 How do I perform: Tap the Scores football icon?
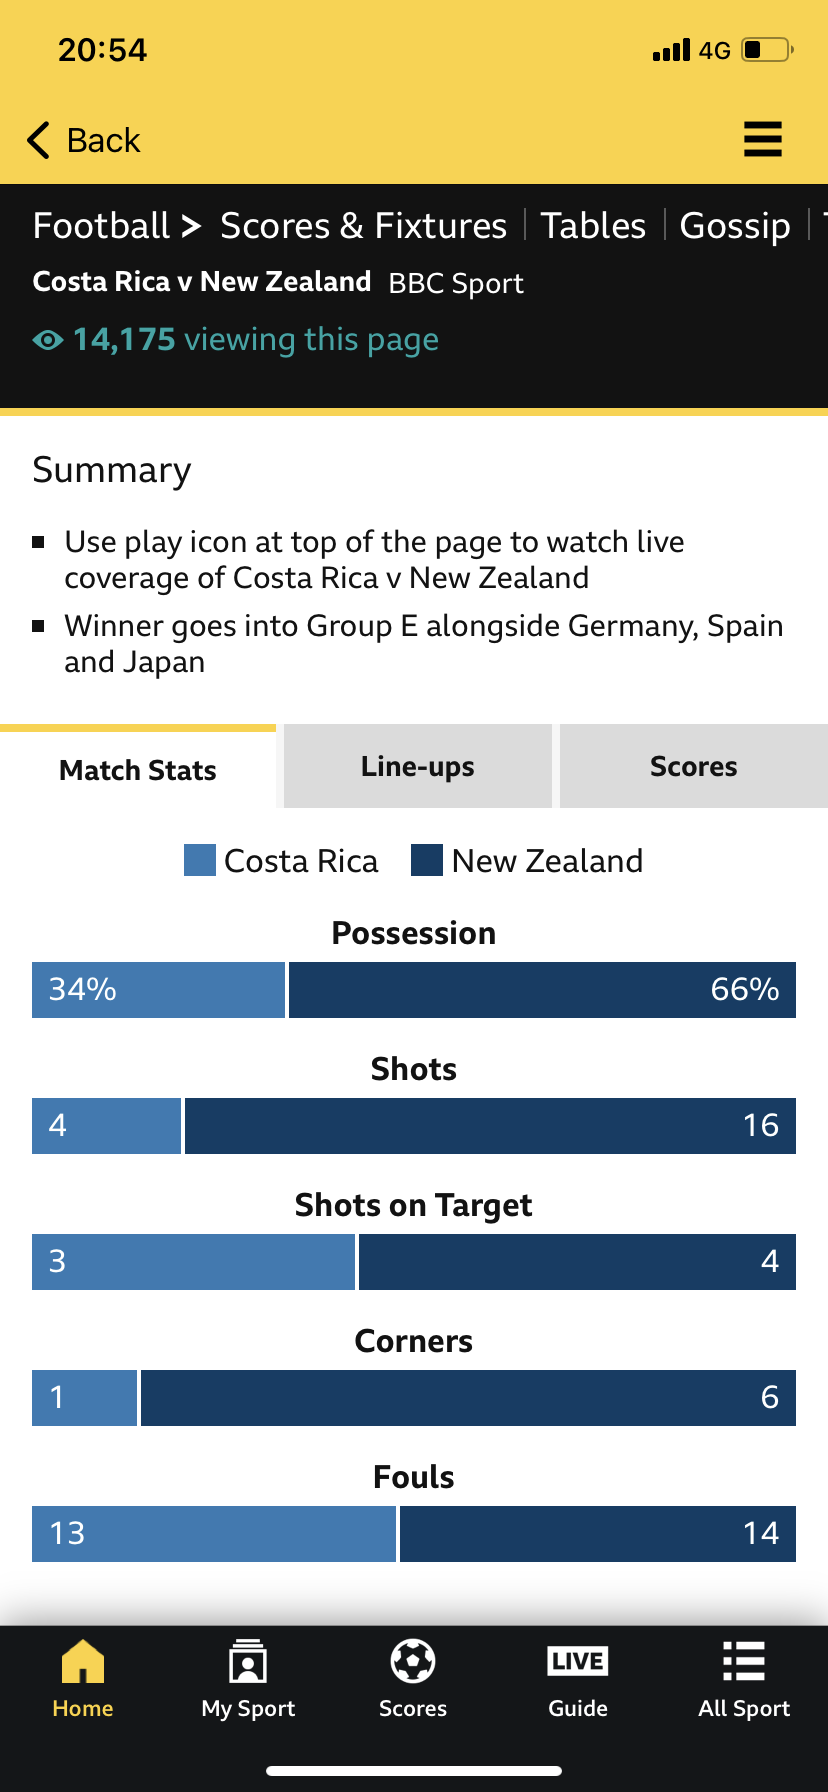pos(413,1662)
